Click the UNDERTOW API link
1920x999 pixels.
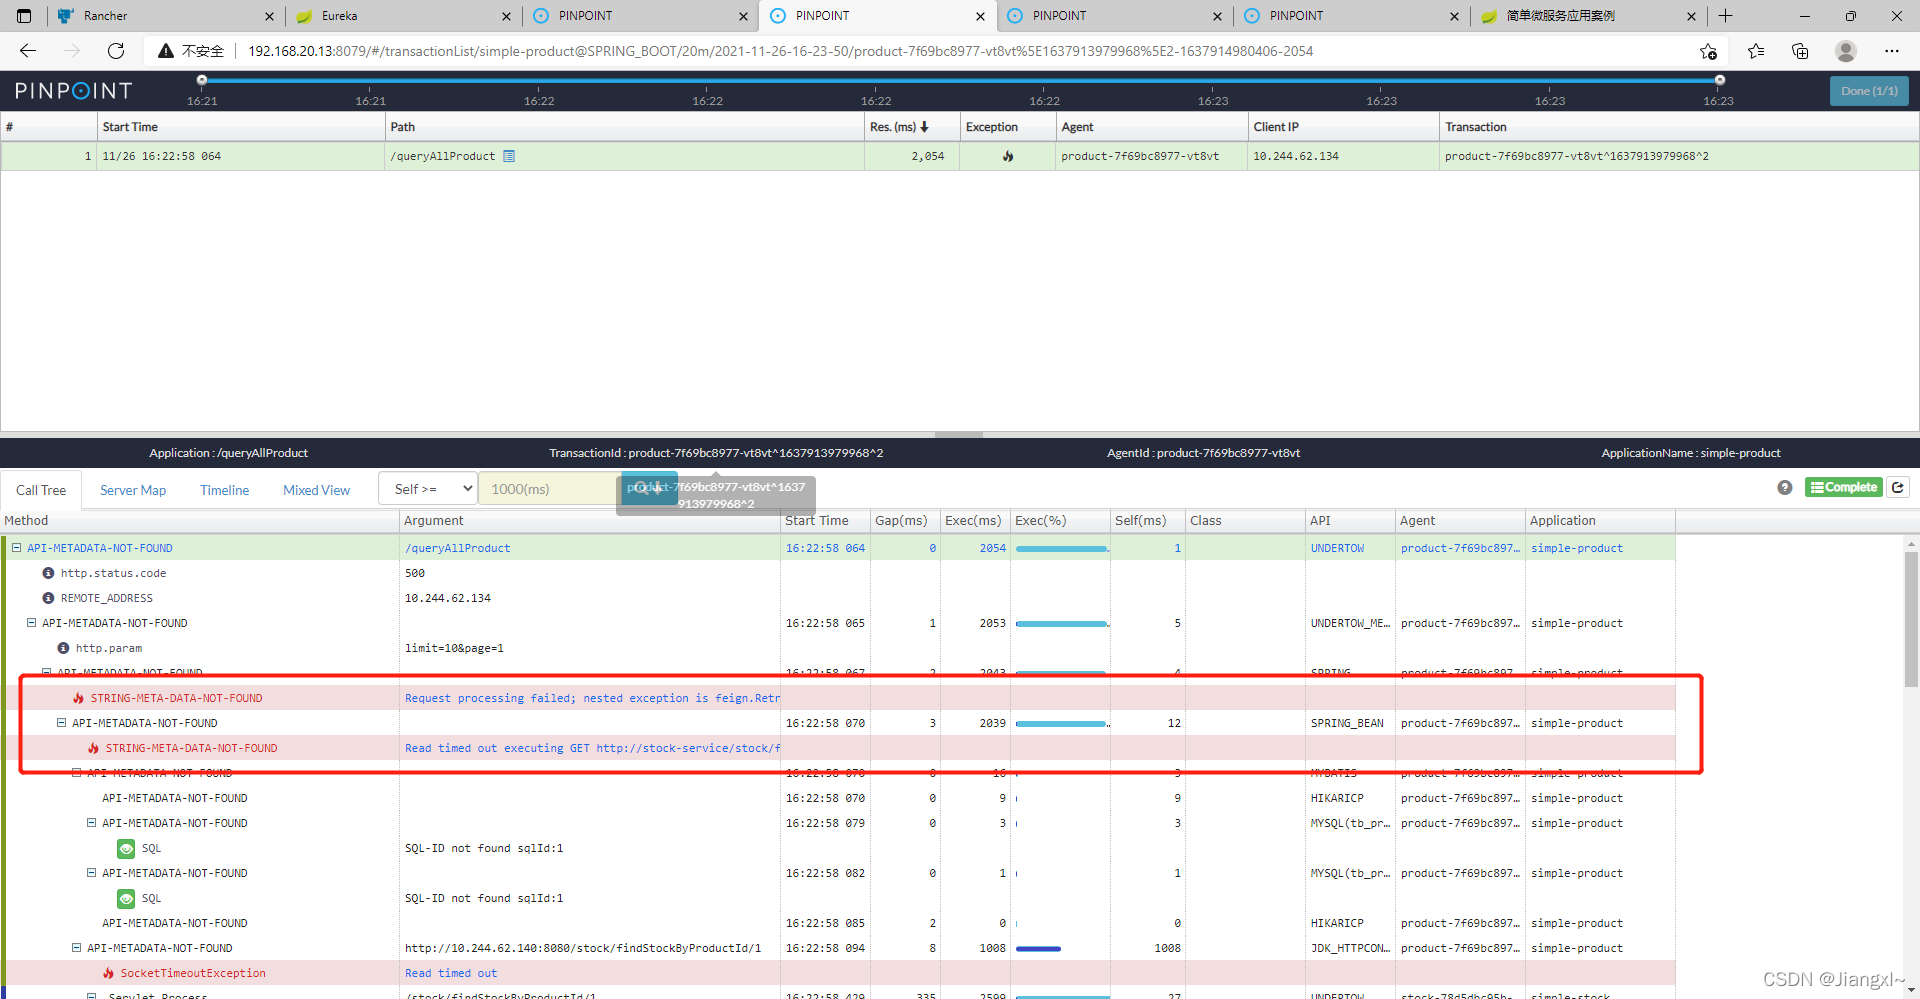click(x=1337, y=548)
